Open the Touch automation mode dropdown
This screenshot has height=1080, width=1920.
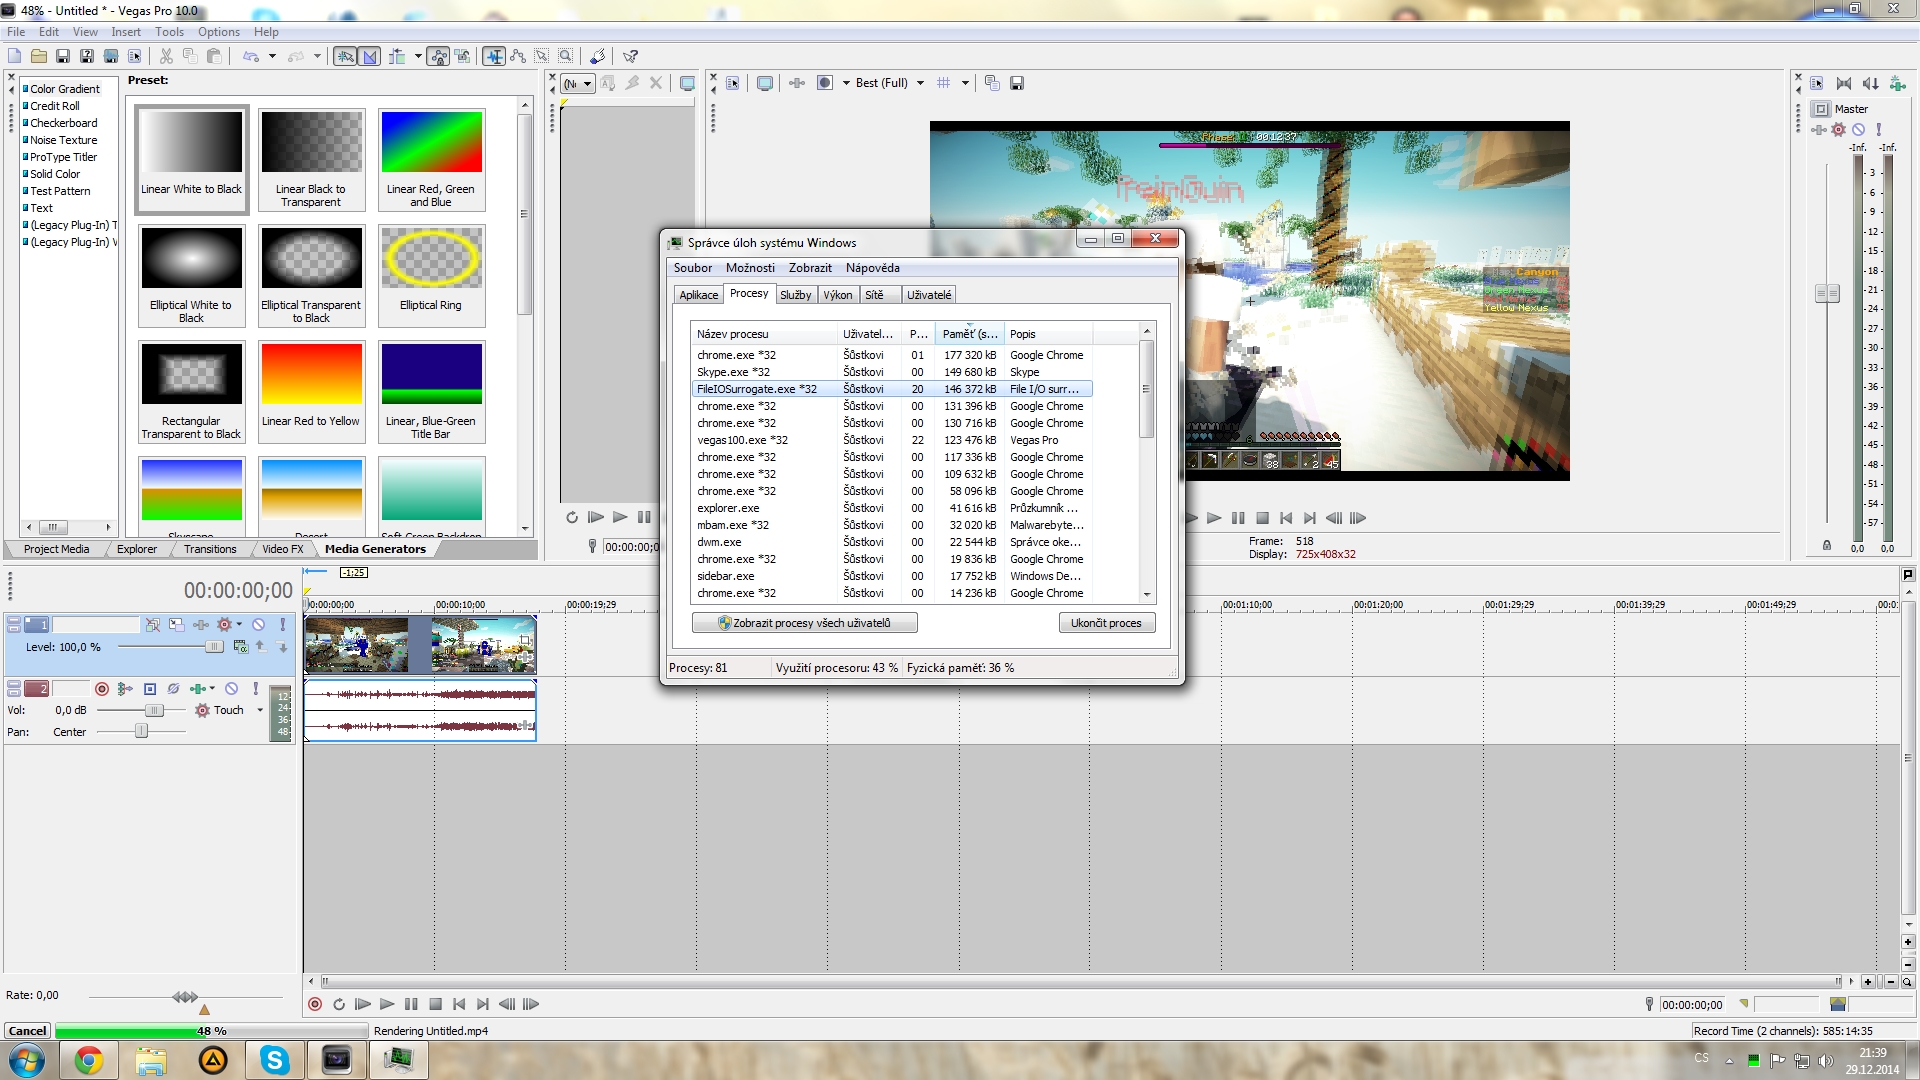click(x=260, y=711)
